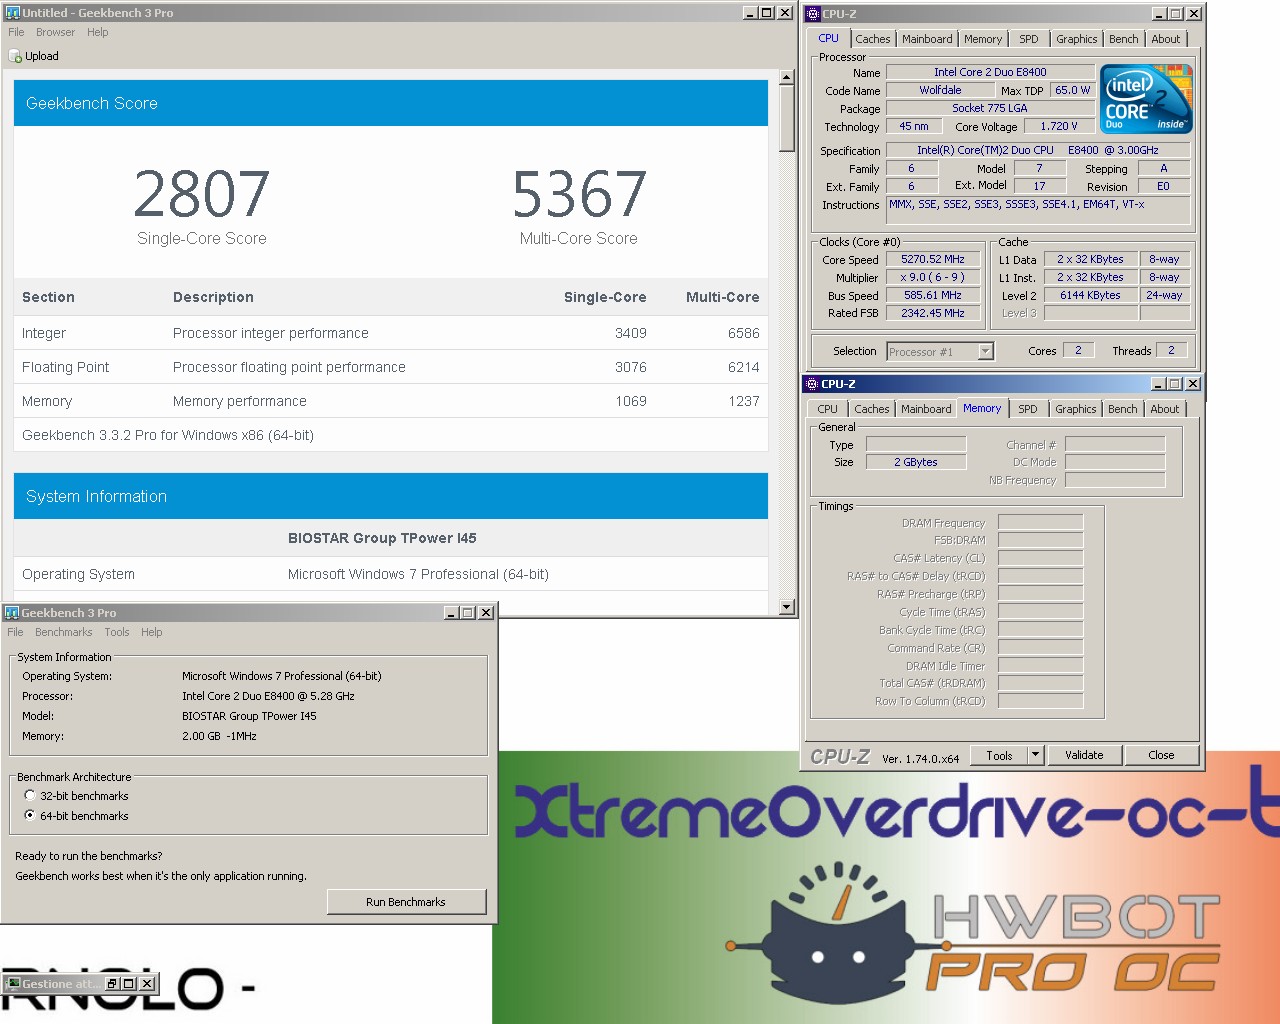Open Browser menu in Geekbench results window

click(55, 32)
